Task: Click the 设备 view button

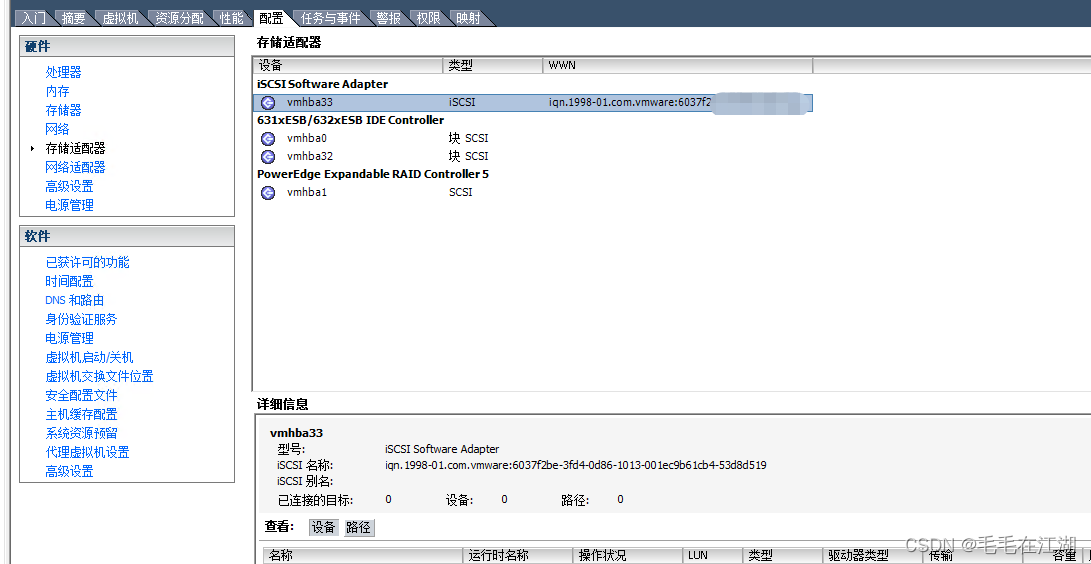Action: [324, 527]
